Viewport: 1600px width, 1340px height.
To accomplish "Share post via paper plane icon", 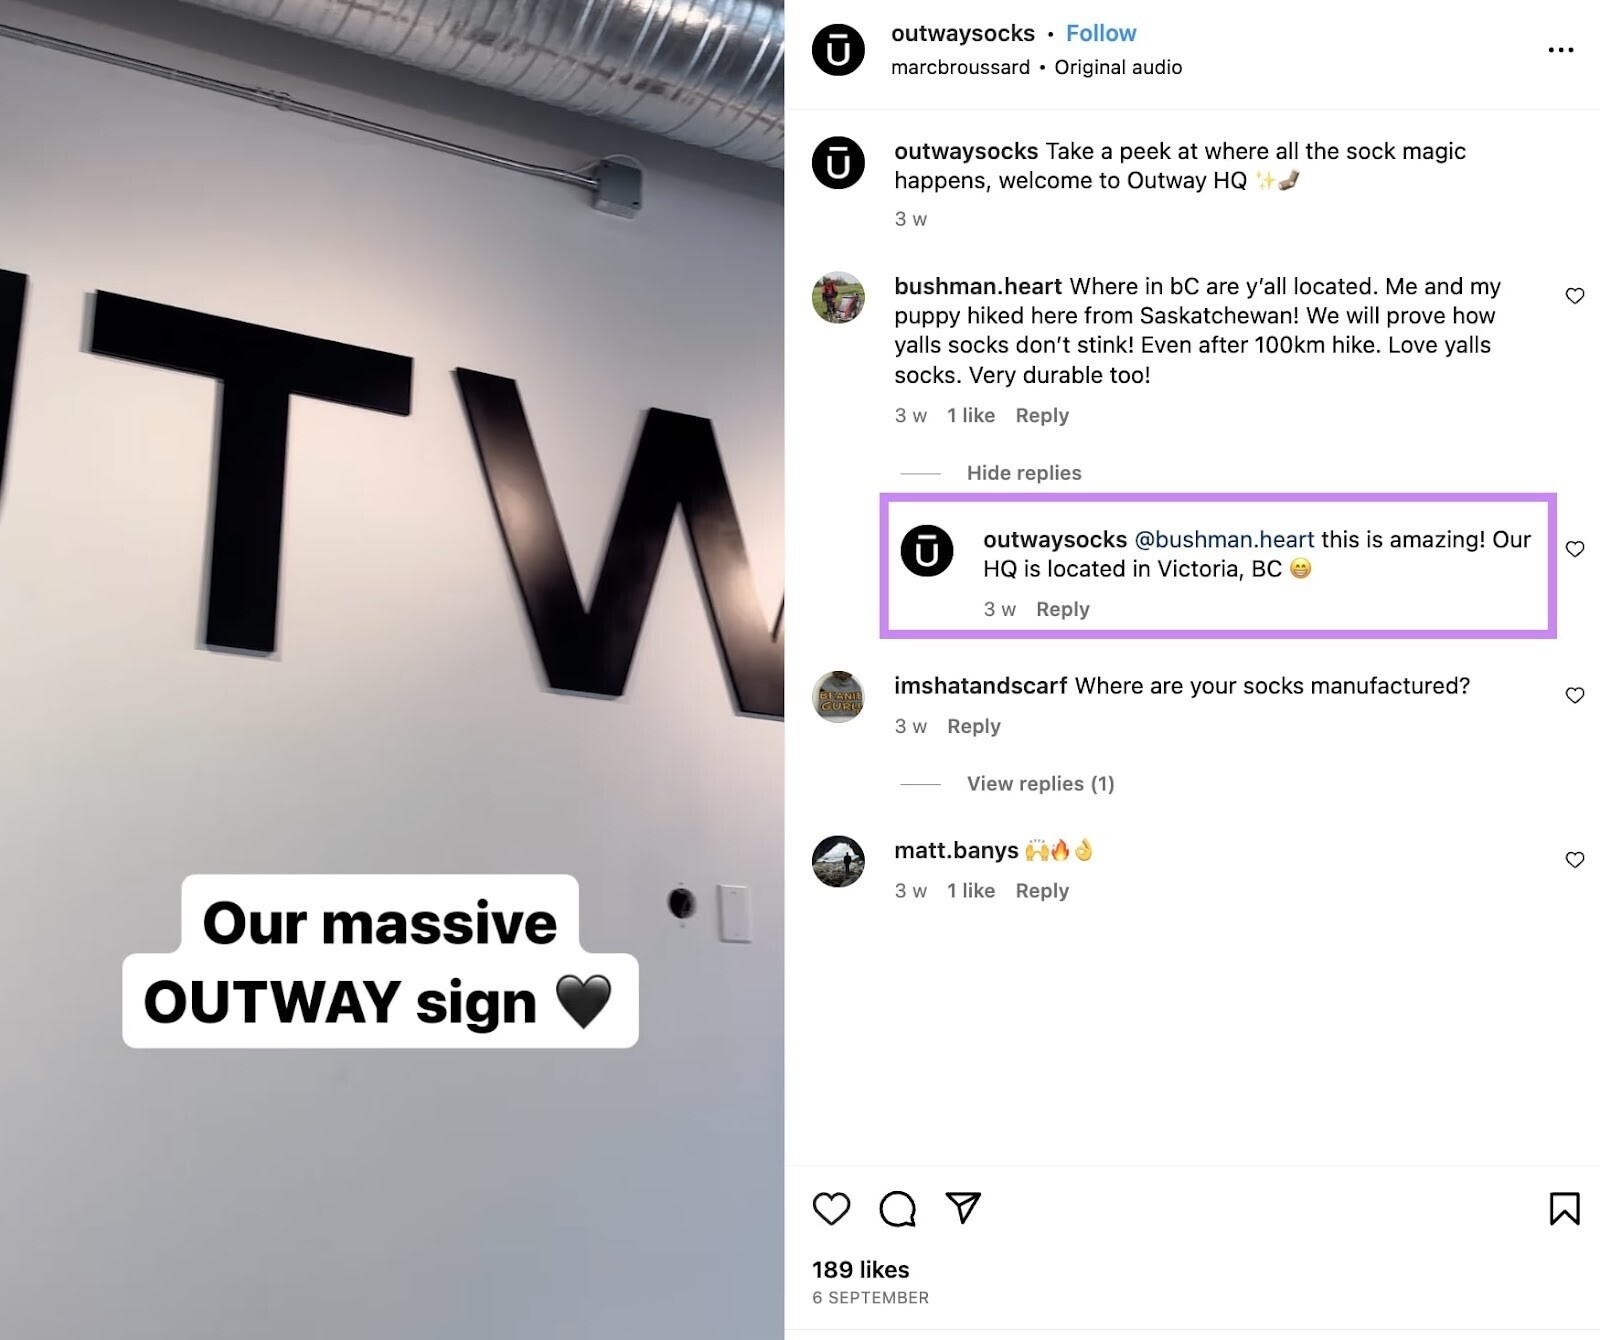I will (x=963, y=1208).
